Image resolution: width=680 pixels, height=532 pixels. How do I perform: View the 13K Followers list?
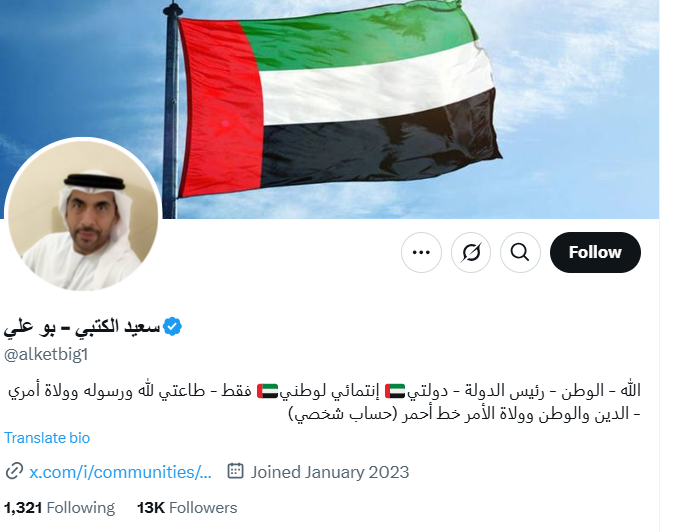[x=187, y=507]
